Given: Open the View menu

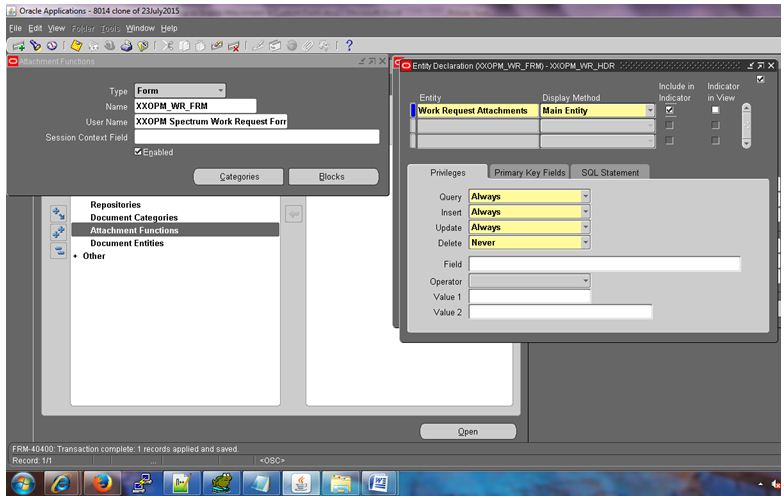Looking at the screenshot, I should coord(56,28).
